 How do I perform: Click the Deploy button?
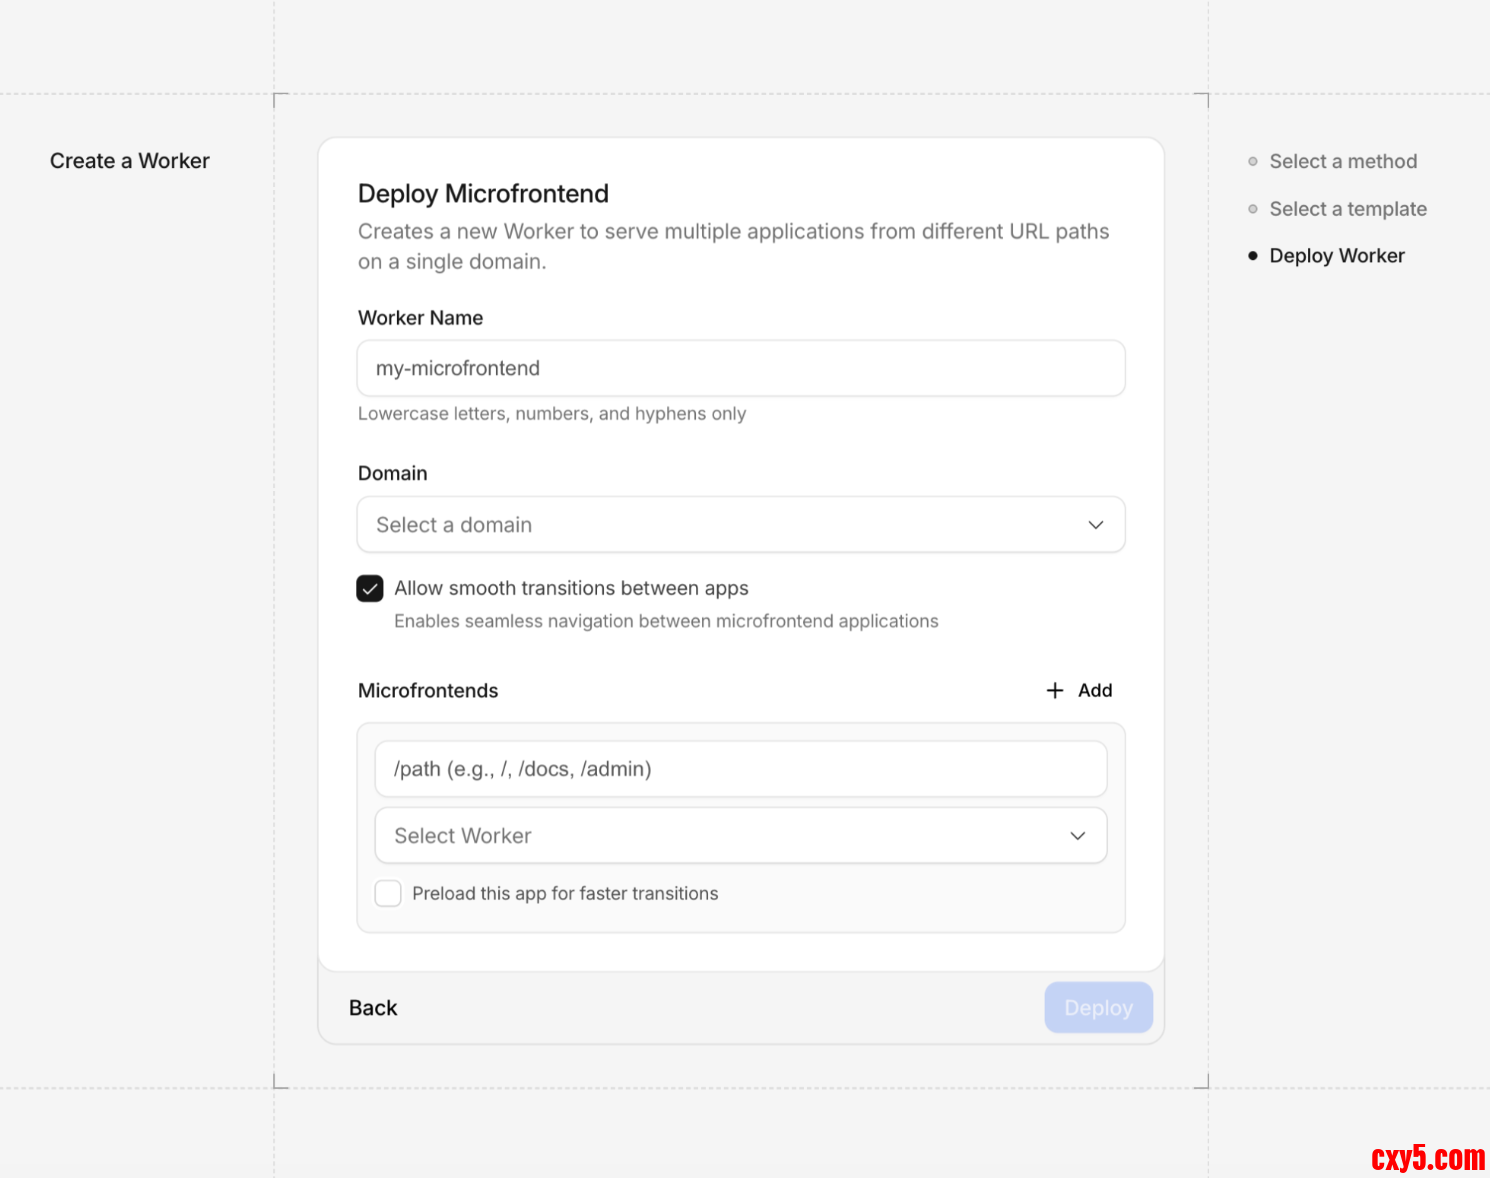click(x=1098, y=1008)
